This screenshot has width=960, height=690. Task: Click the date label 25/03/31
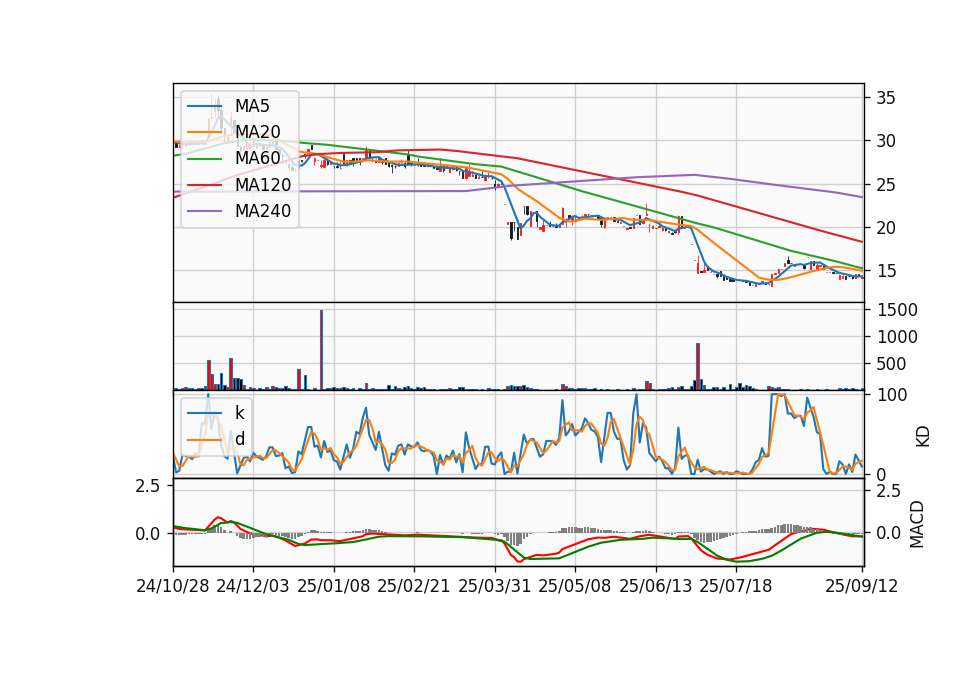(x=495, y=586)
